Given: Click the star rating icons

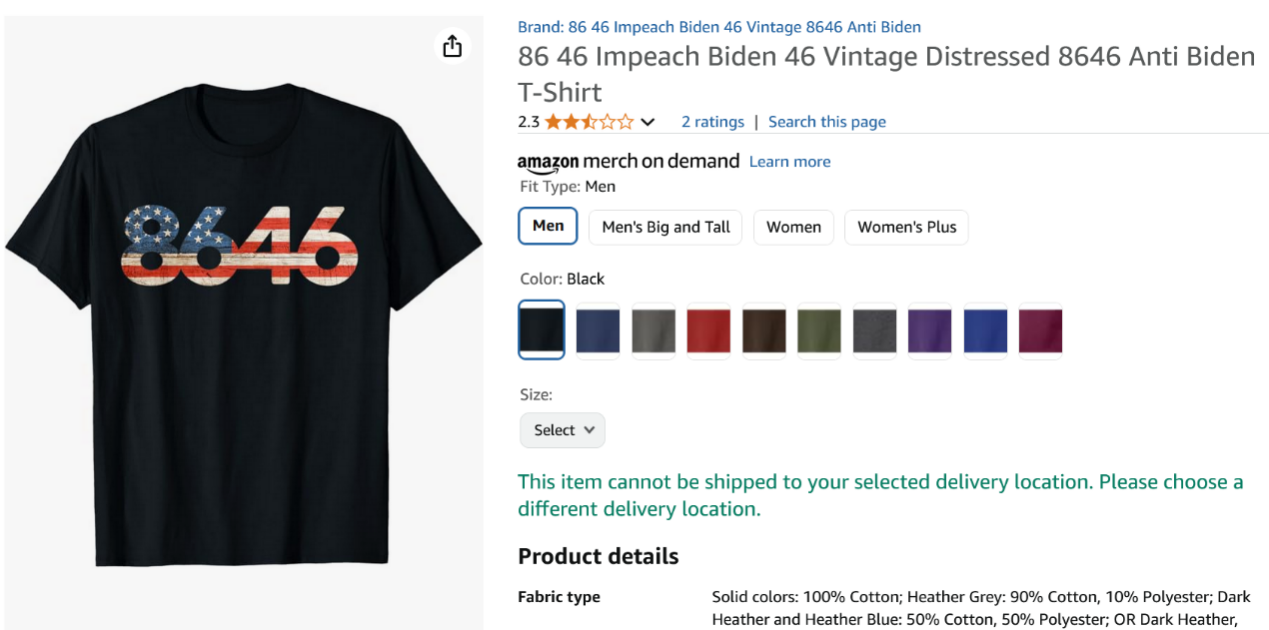Looking at the screenshot, I should click(589, 122).
